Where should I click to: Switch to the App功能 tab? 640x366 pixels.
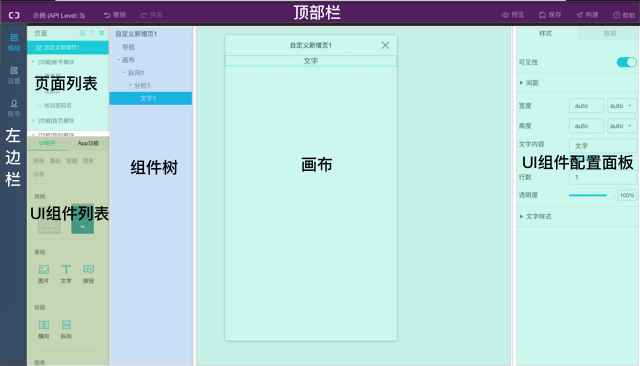pos(88,143)
